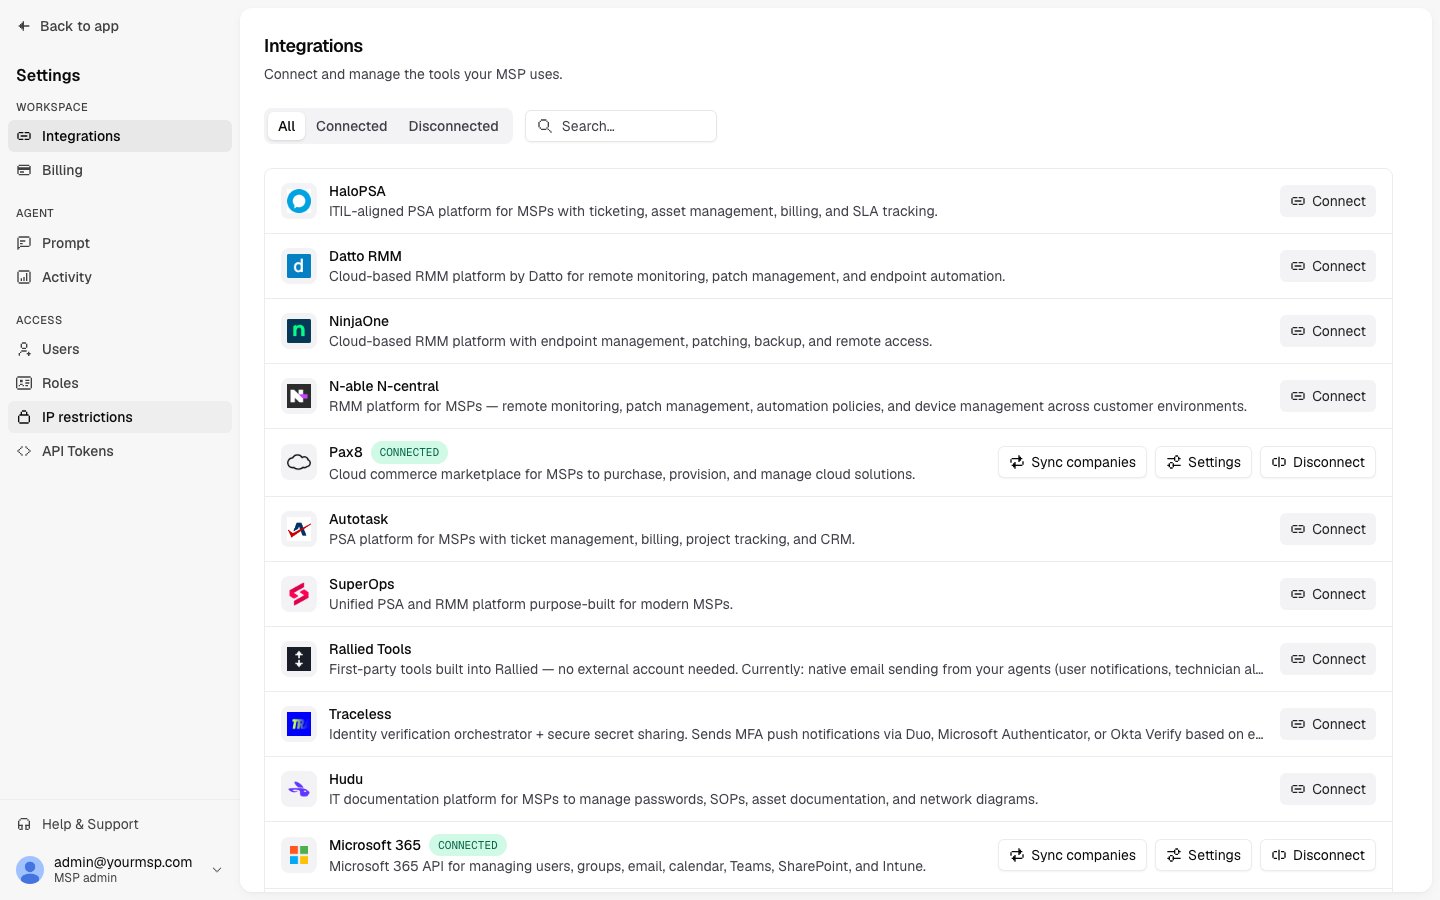Click the NinjaOne logo icon
This screenshot has width=1440, height=900.
299,331
